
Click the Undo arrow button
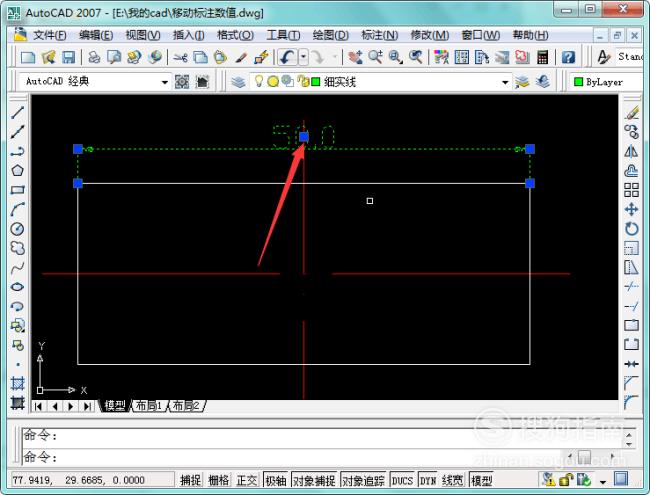click(x=288, y=57)
